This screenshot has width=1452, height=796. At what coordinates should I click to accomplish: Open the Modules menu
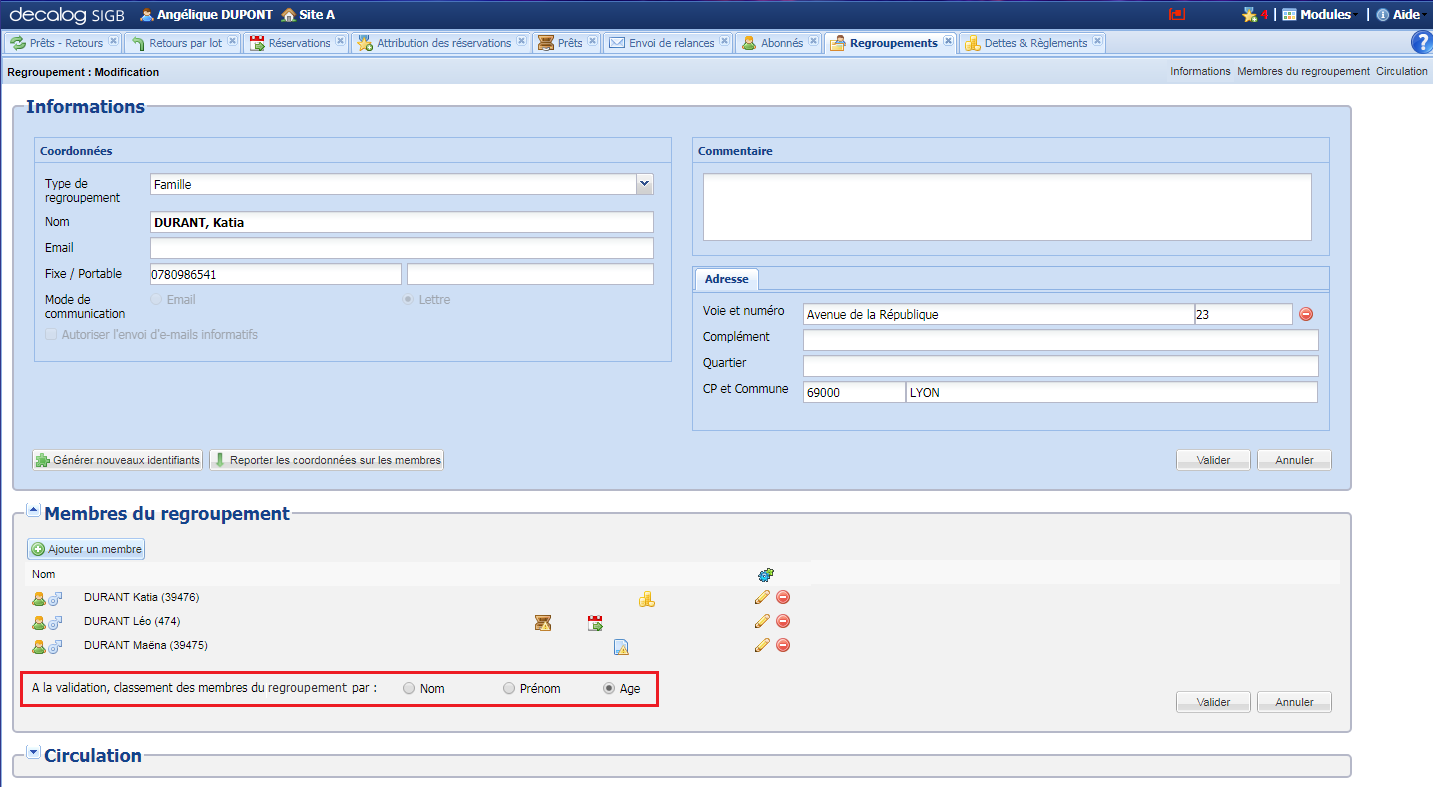[1317, 15]
